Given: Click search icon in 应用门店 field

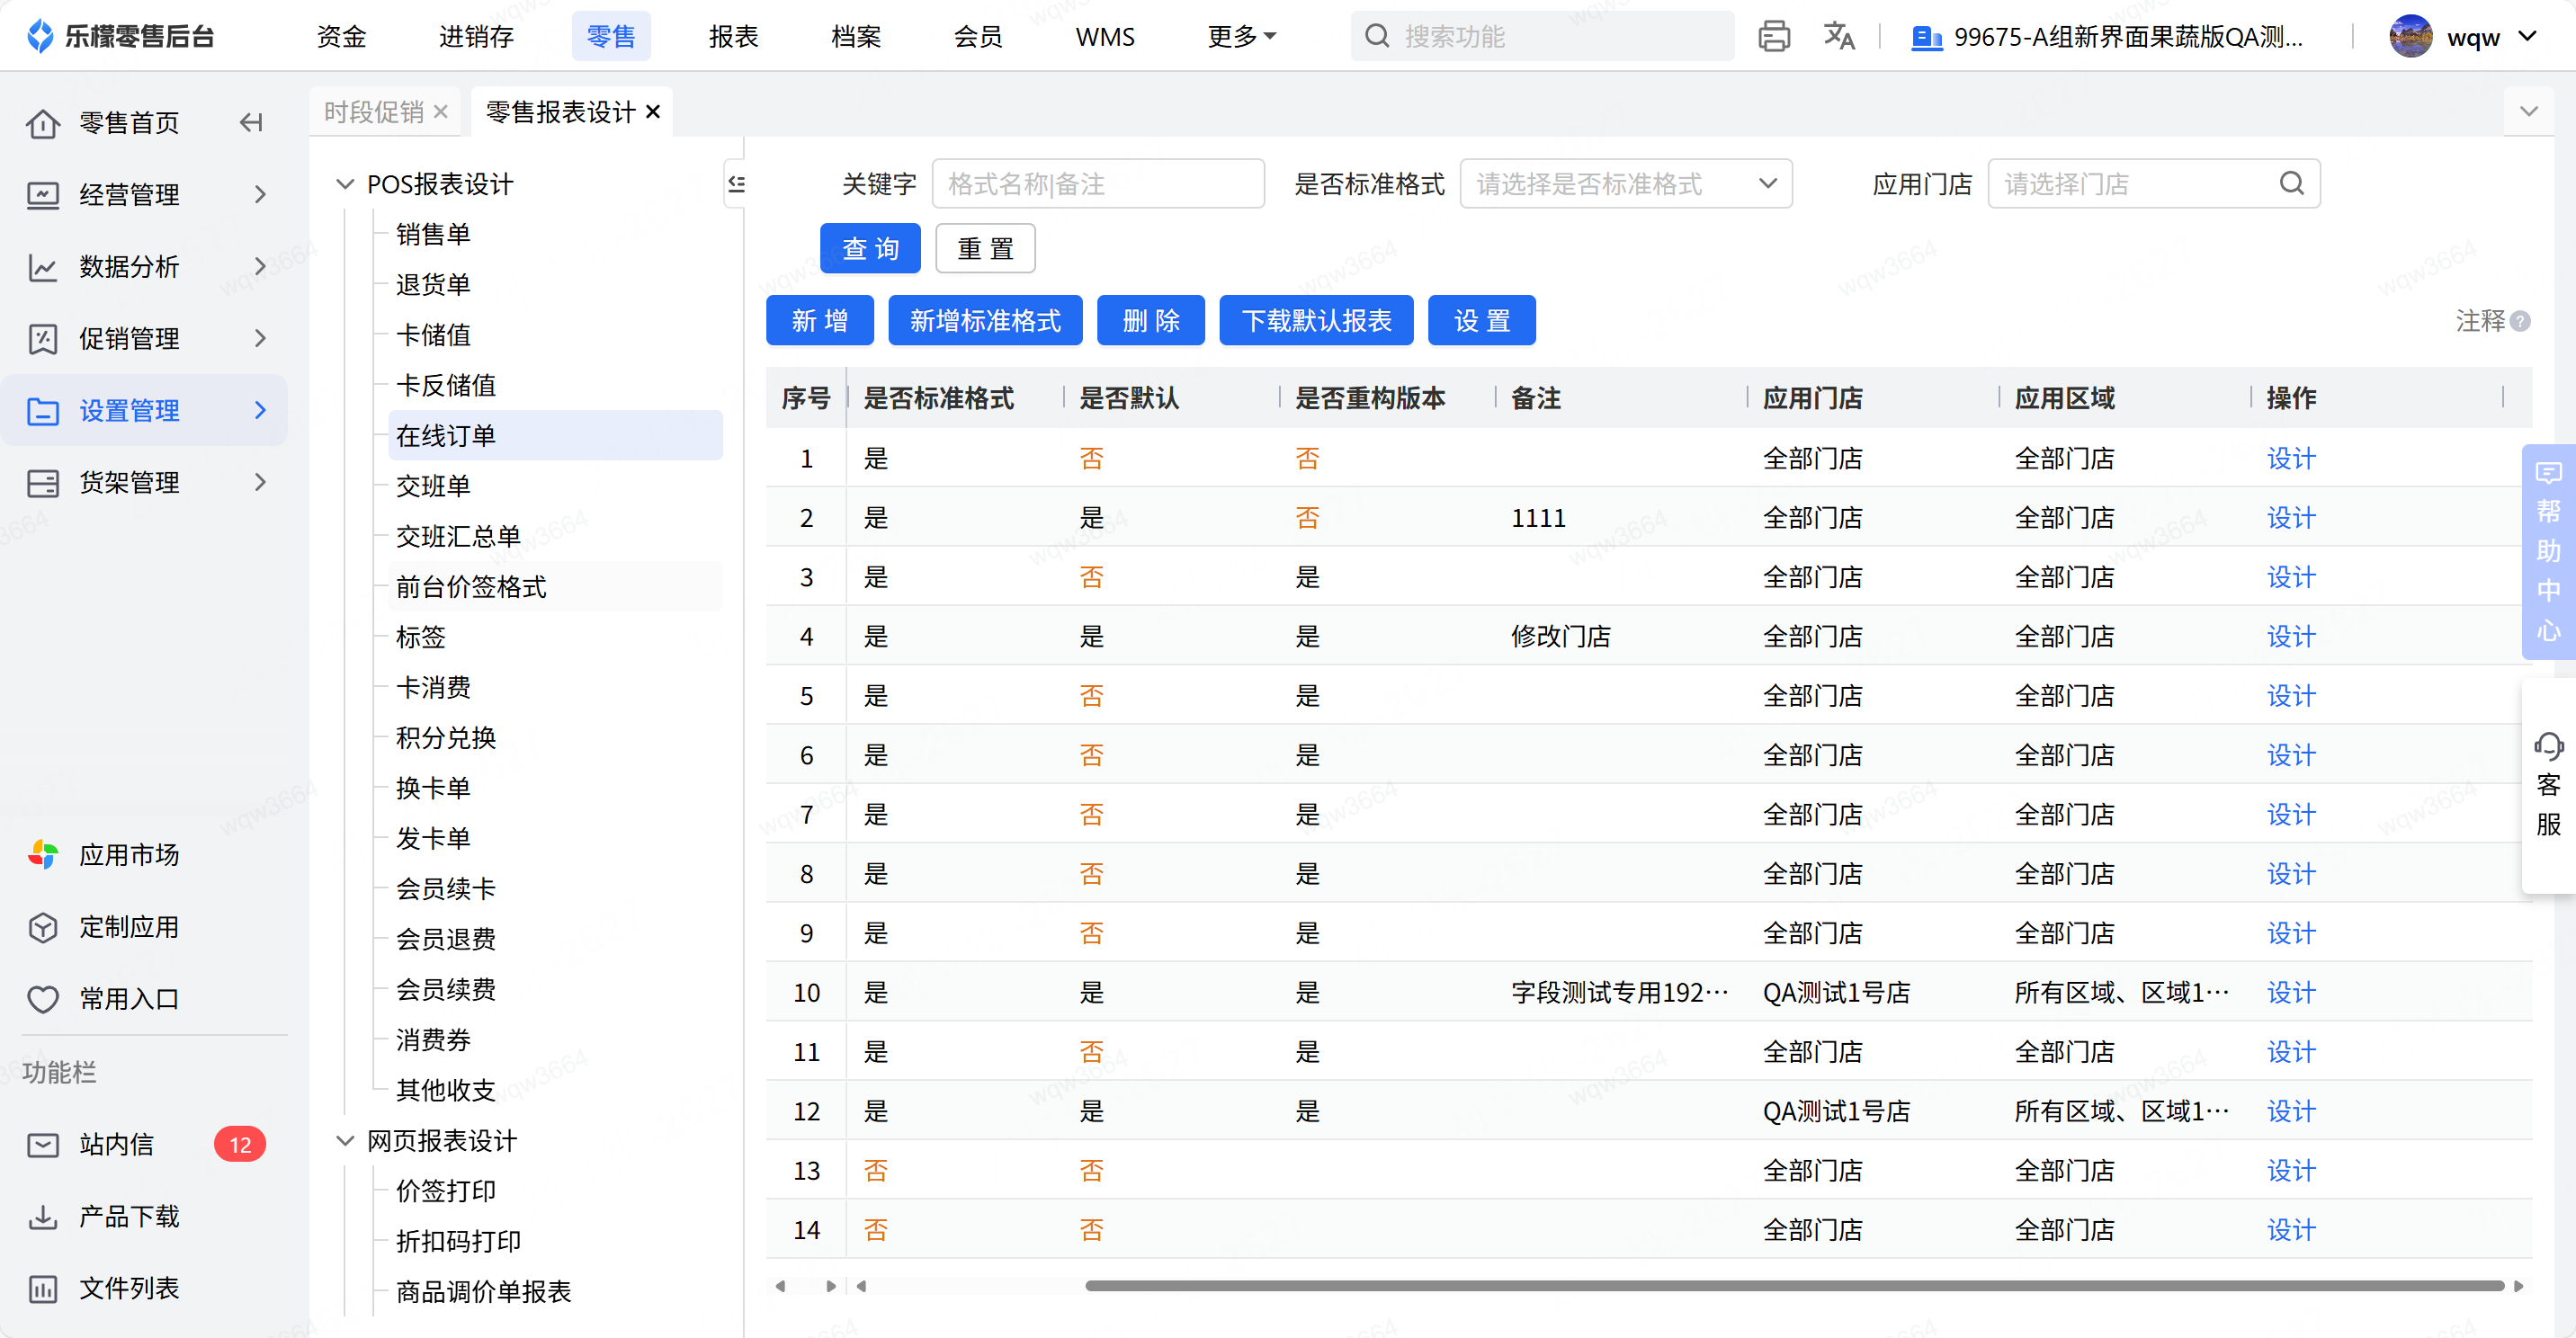Looking at the screenshot, I should [2291, 183].
